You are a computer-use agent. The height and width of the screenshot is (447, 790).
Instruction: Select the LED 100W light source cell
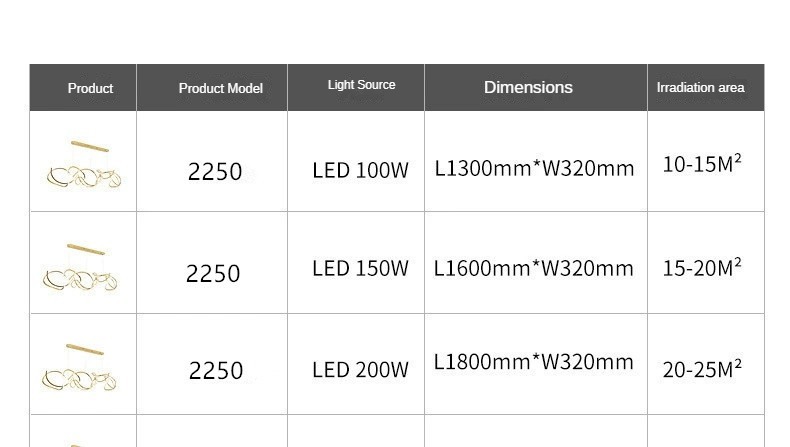point(360,170)
